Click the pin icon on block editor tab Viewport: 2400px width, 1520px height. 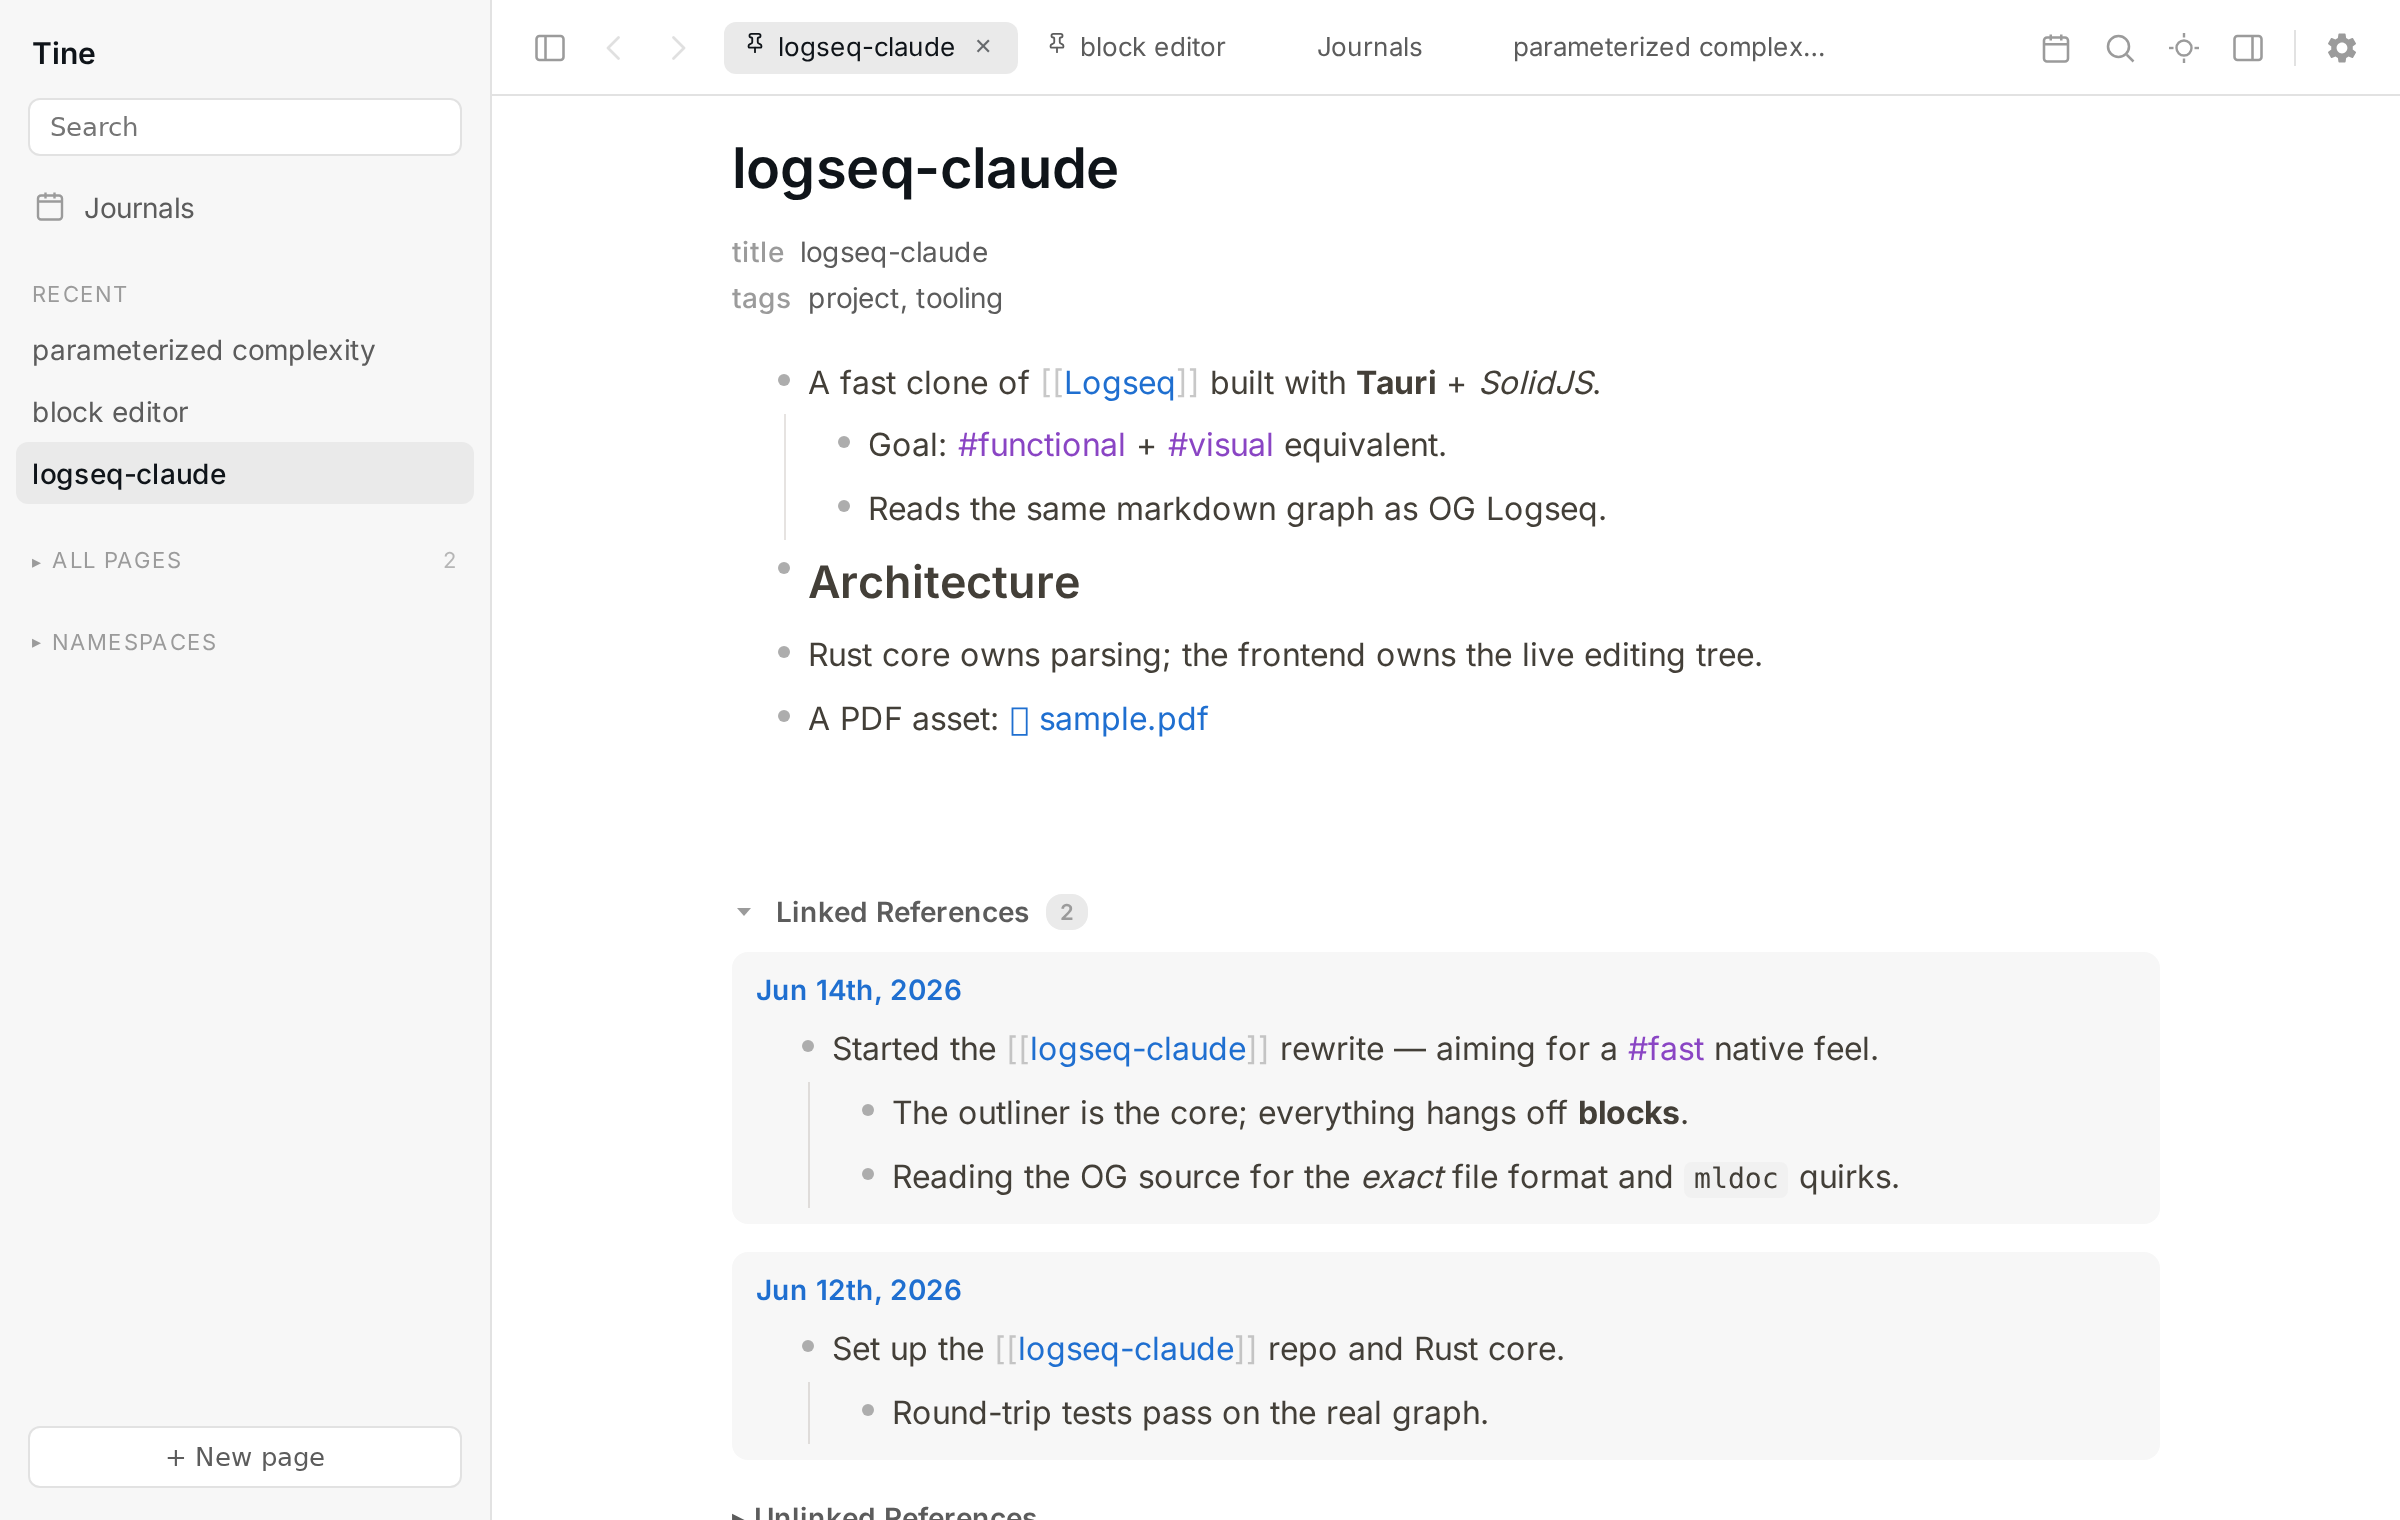click(1057, 45)
